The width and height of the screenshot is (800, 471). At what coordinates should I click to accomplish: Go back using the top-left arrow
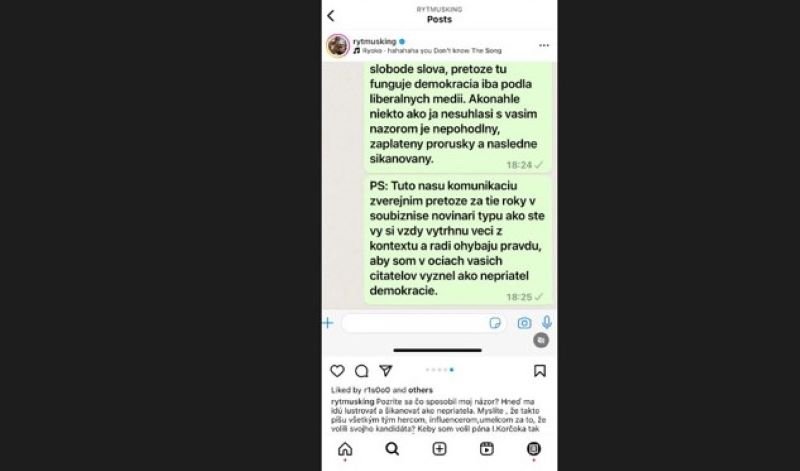click(x=331, y=16)
